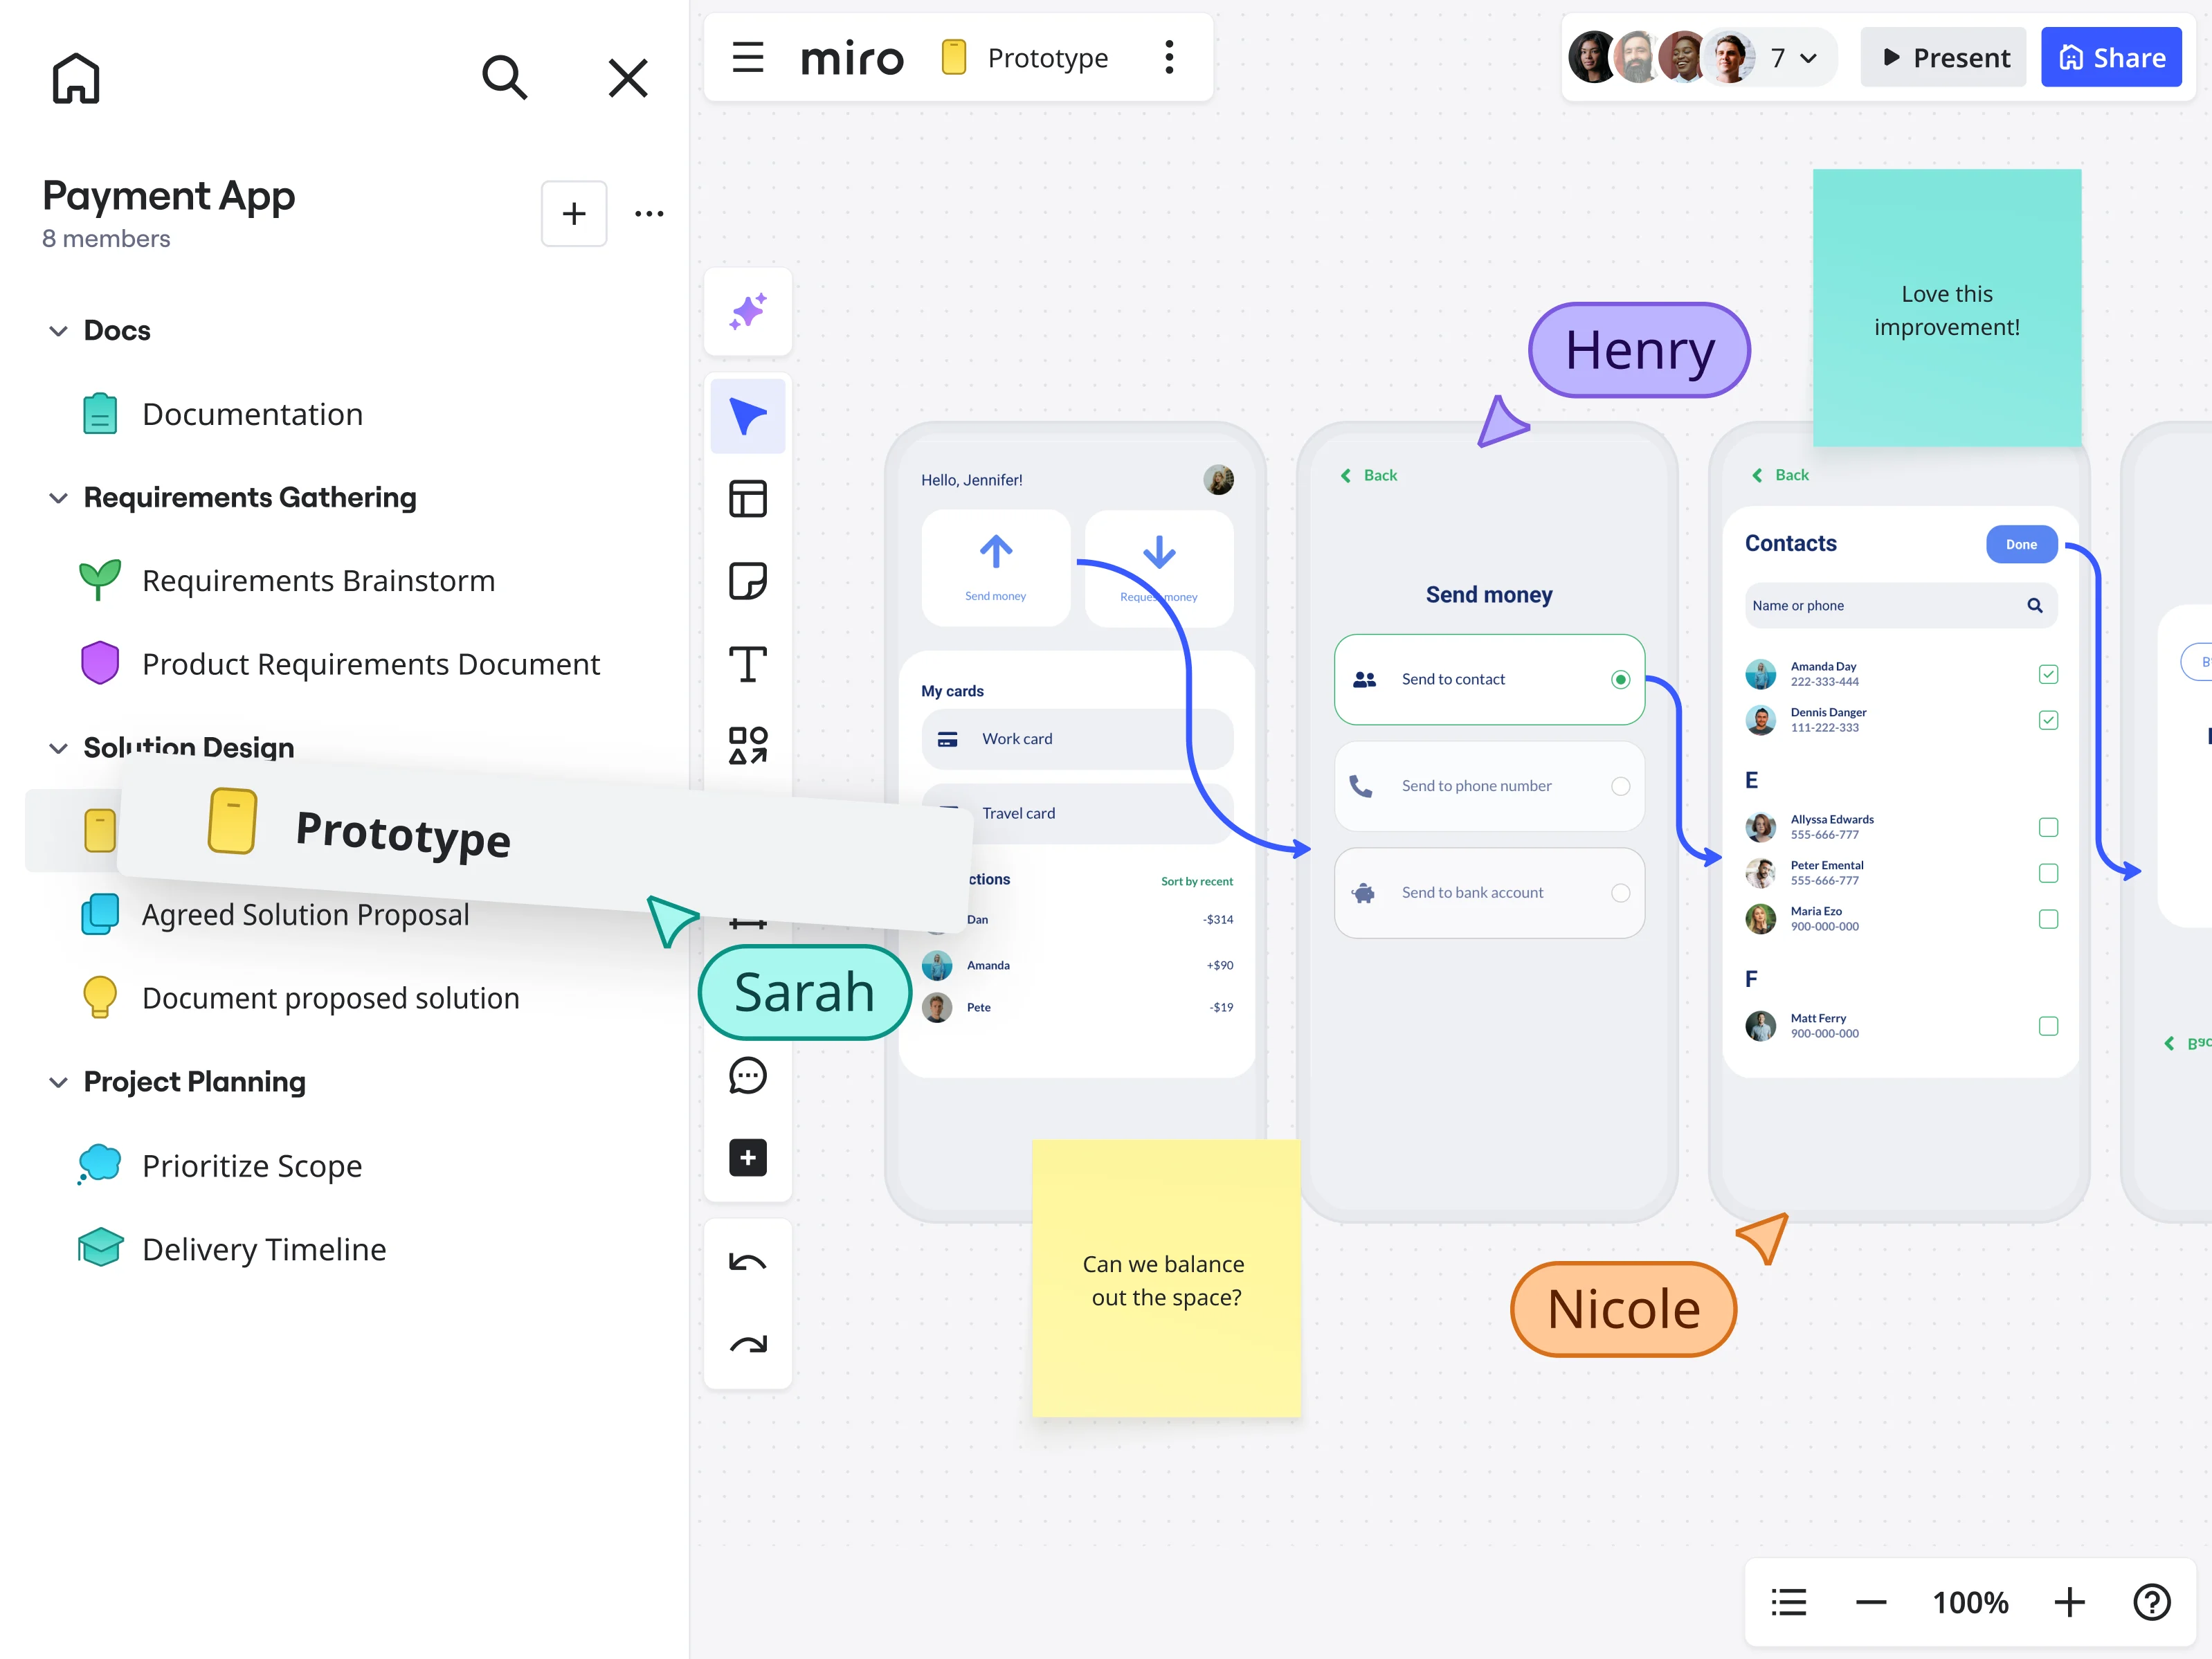Click the Name or phone field
2212x1659 pixels.
point(1880,605)
